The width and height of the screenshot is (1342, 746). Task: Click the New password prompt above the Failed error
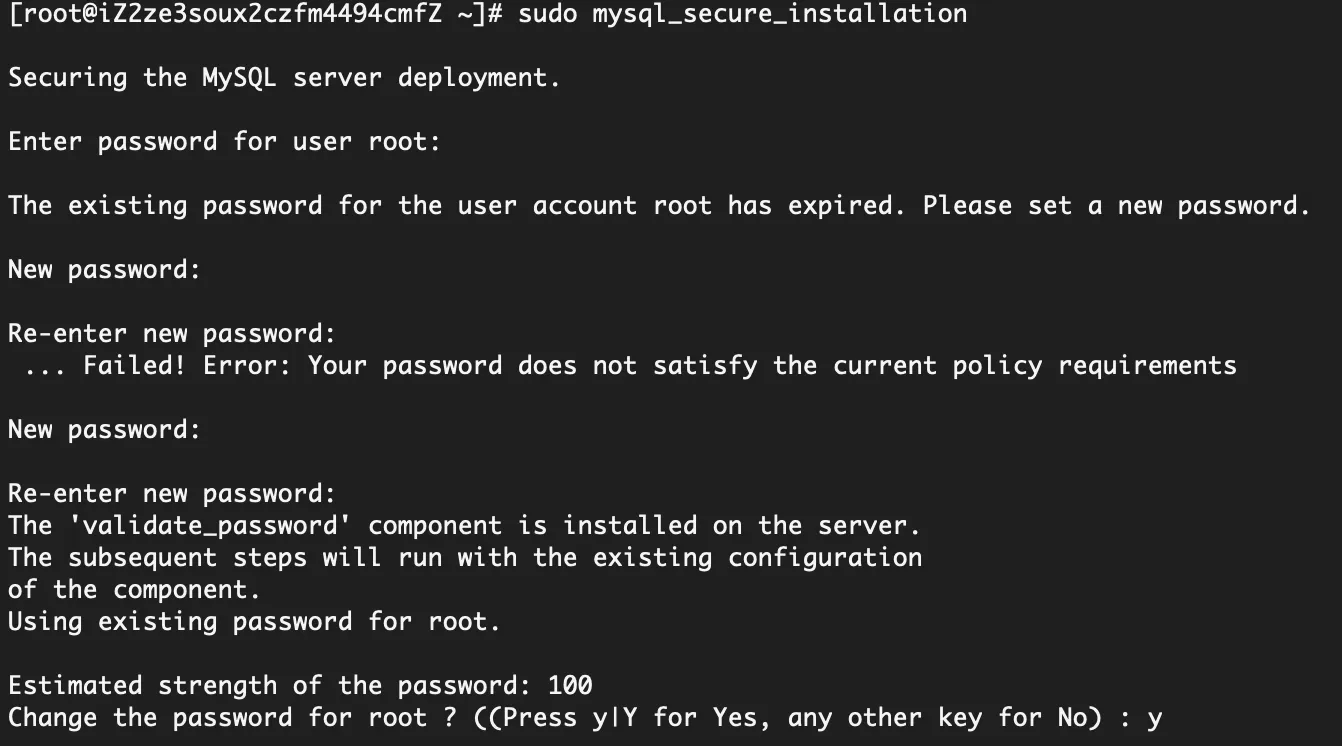[x=104, y=270]
